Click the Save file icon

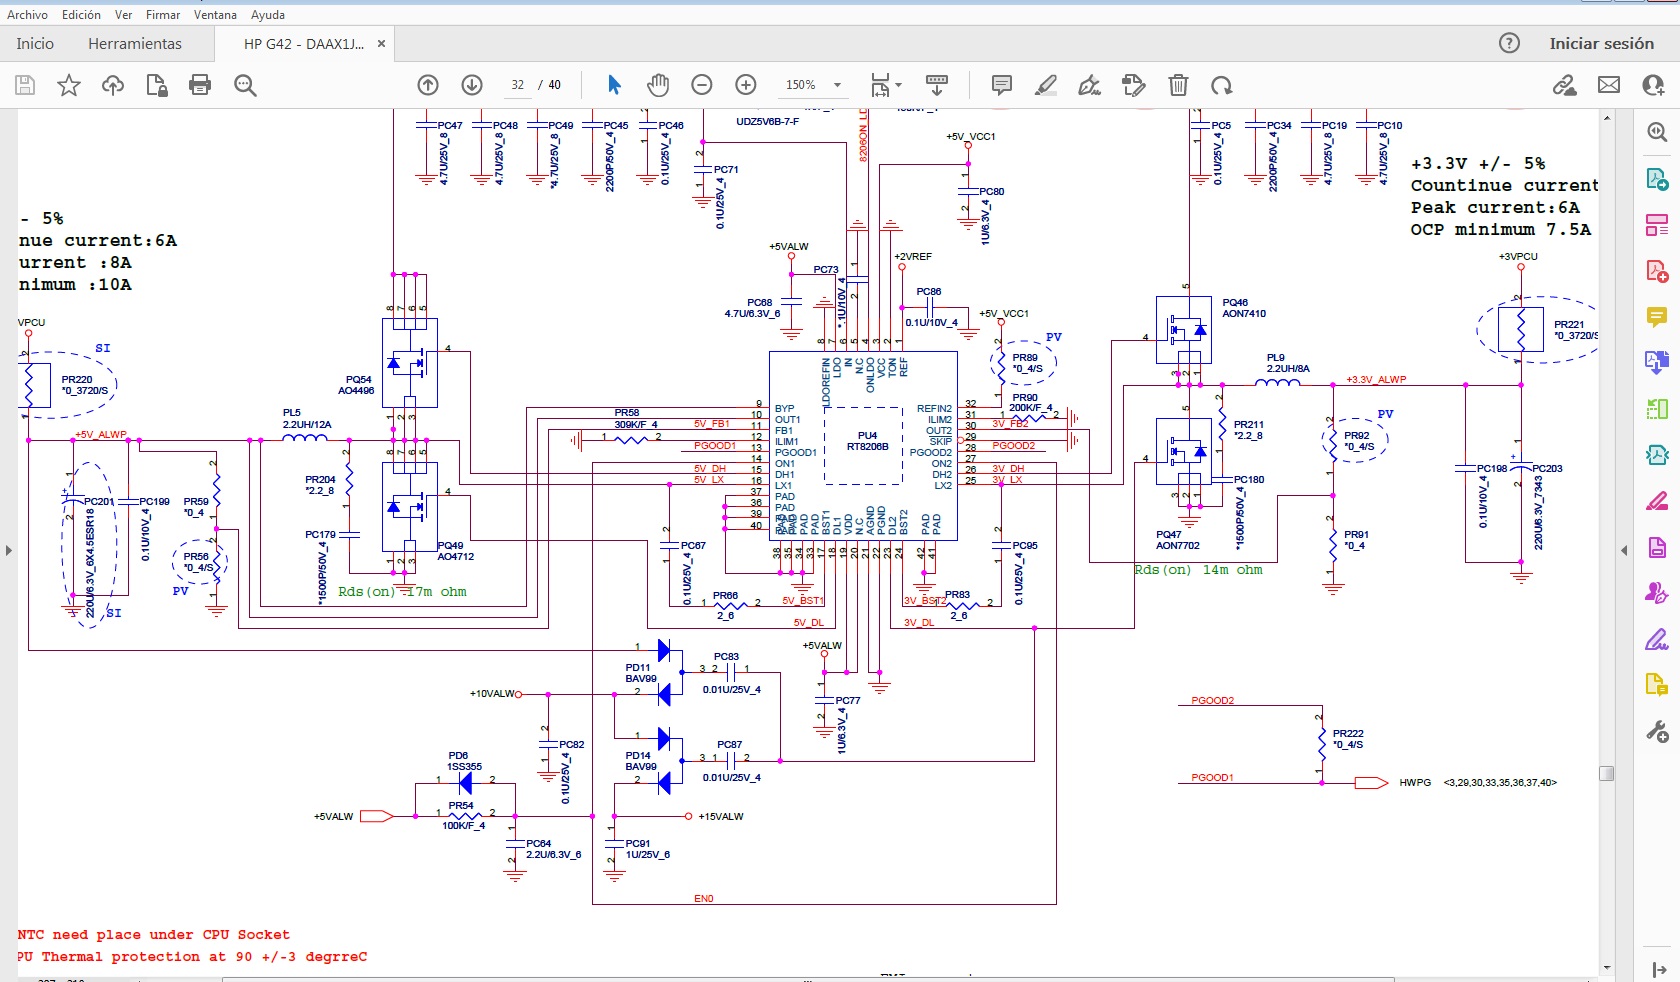(25, 85)
